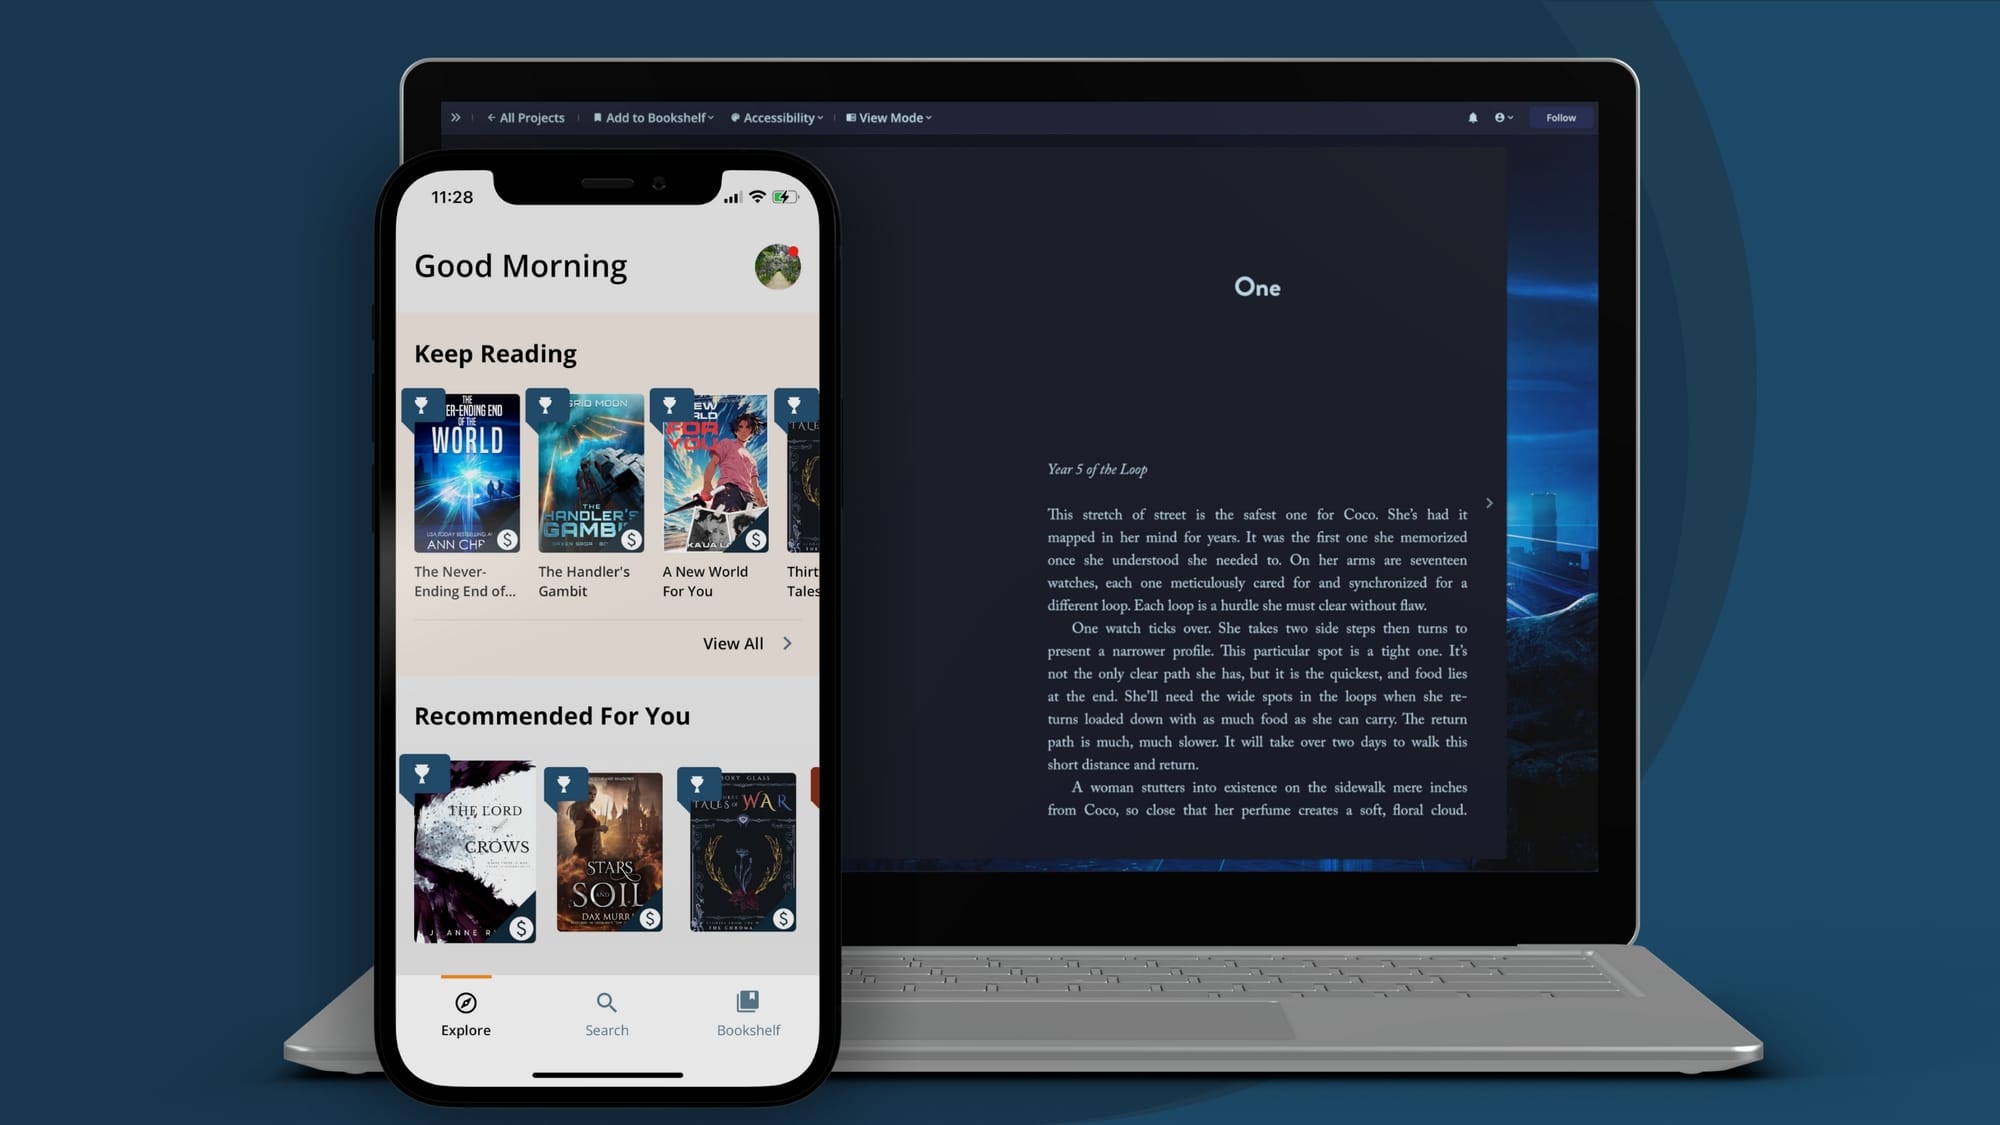This screenshot has width=2000, height=1125.
Task: Tap dollar icon on Stars and Soil
Action: coord(650,918)
